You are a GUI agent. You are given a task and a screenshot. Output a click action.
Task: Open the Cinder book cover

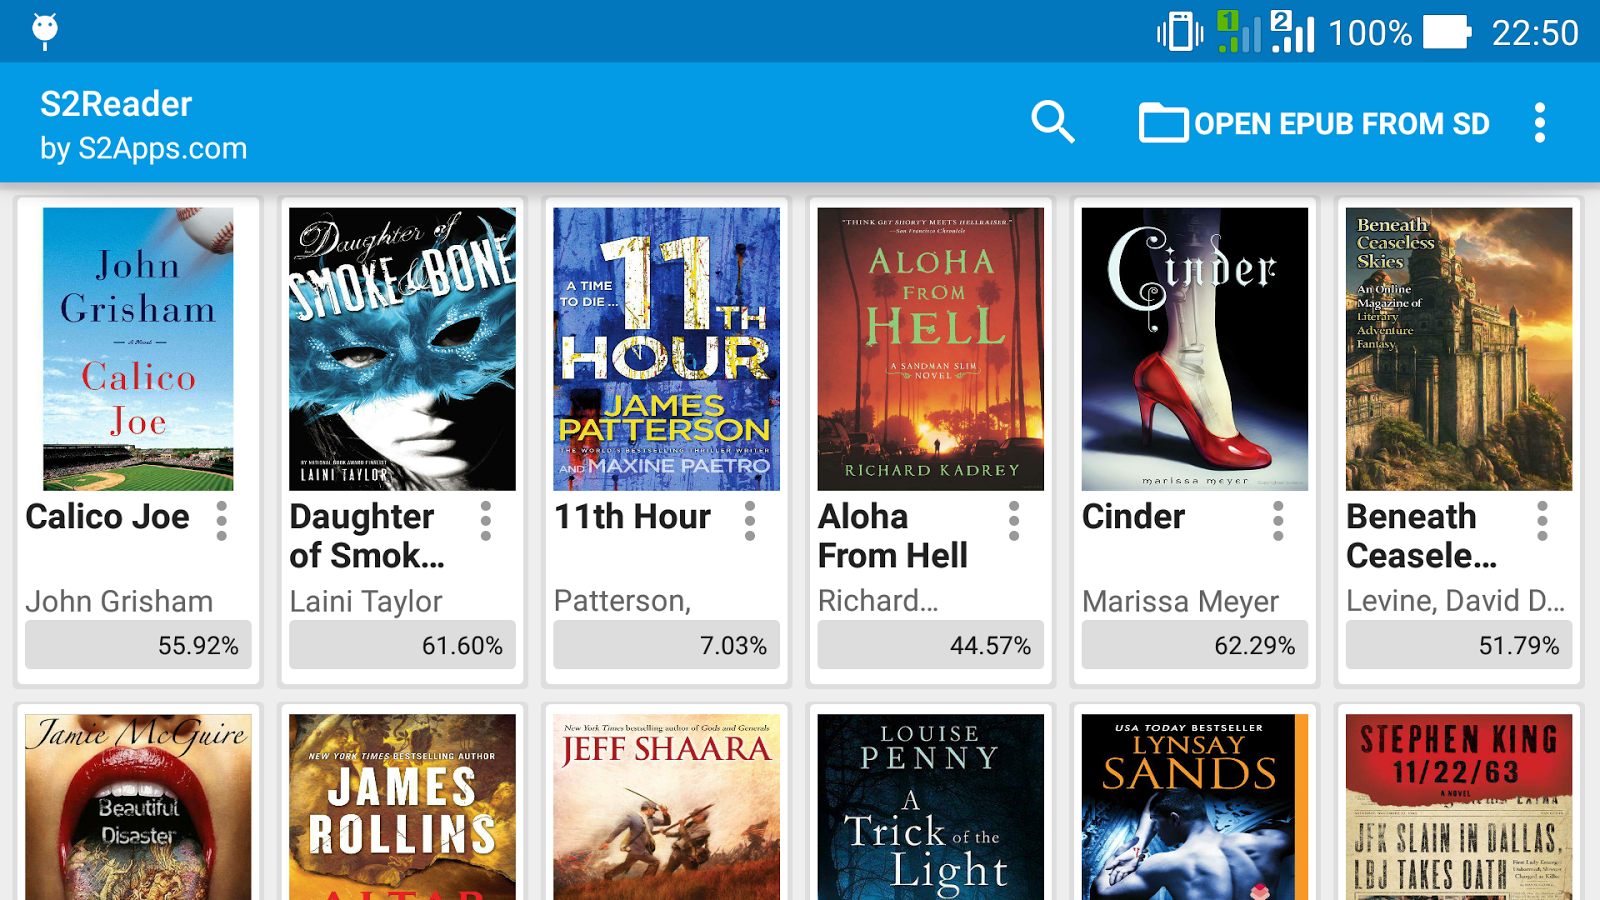(1194, 349)
